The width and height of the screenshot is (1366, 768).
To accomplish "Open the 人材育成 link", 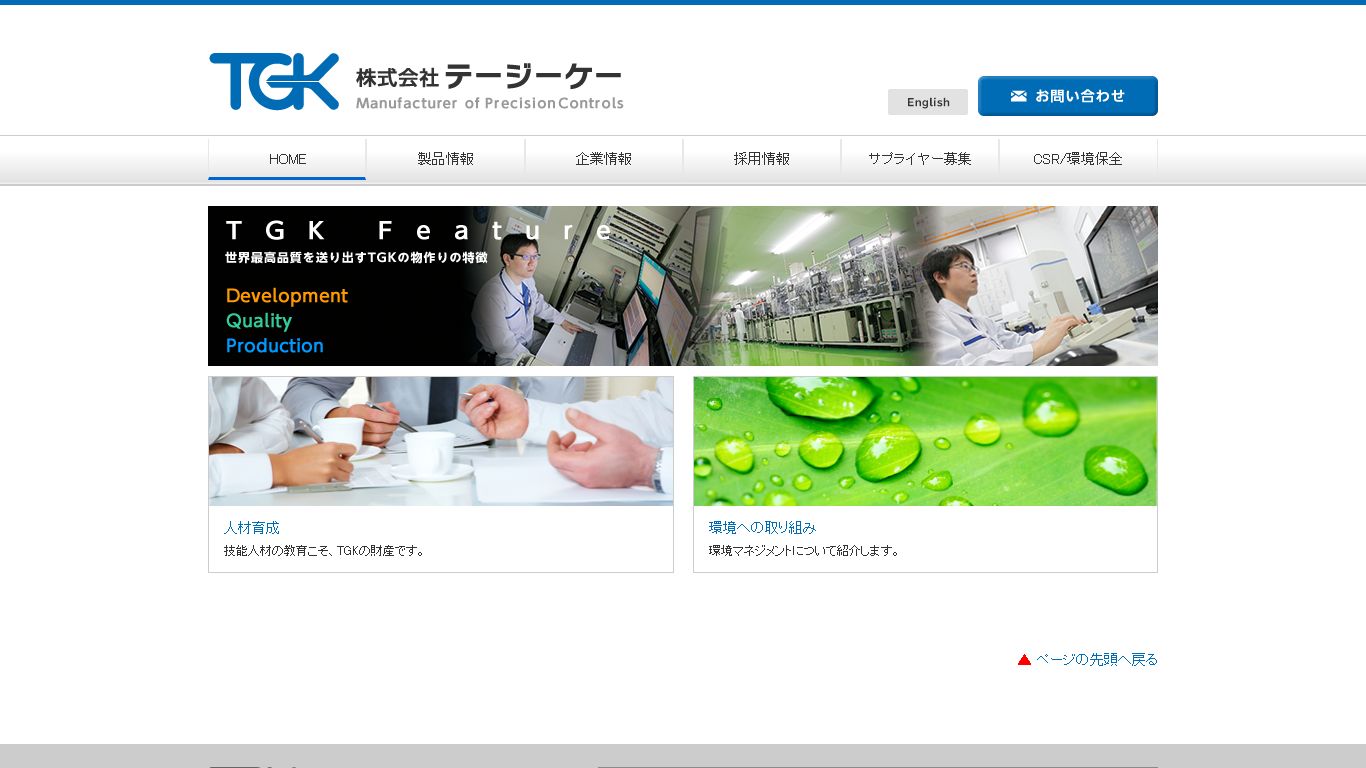I will tap(252, 528).
